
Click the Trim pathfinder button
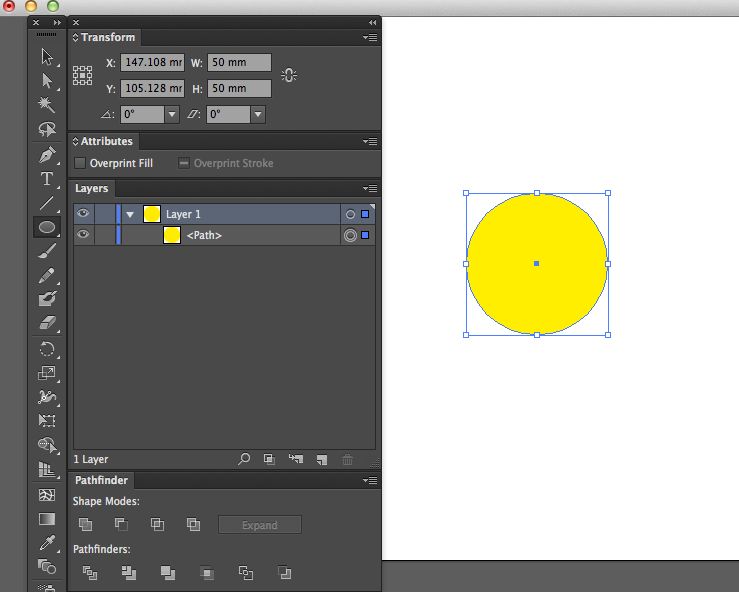[x=129, y=573]
